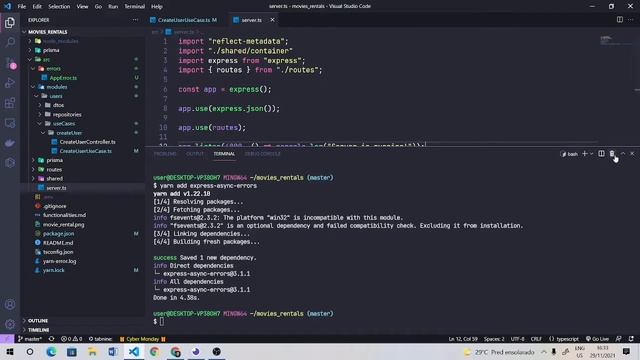Open the Help menu
The image size is (640, 360).
click(x=157, y=7)
